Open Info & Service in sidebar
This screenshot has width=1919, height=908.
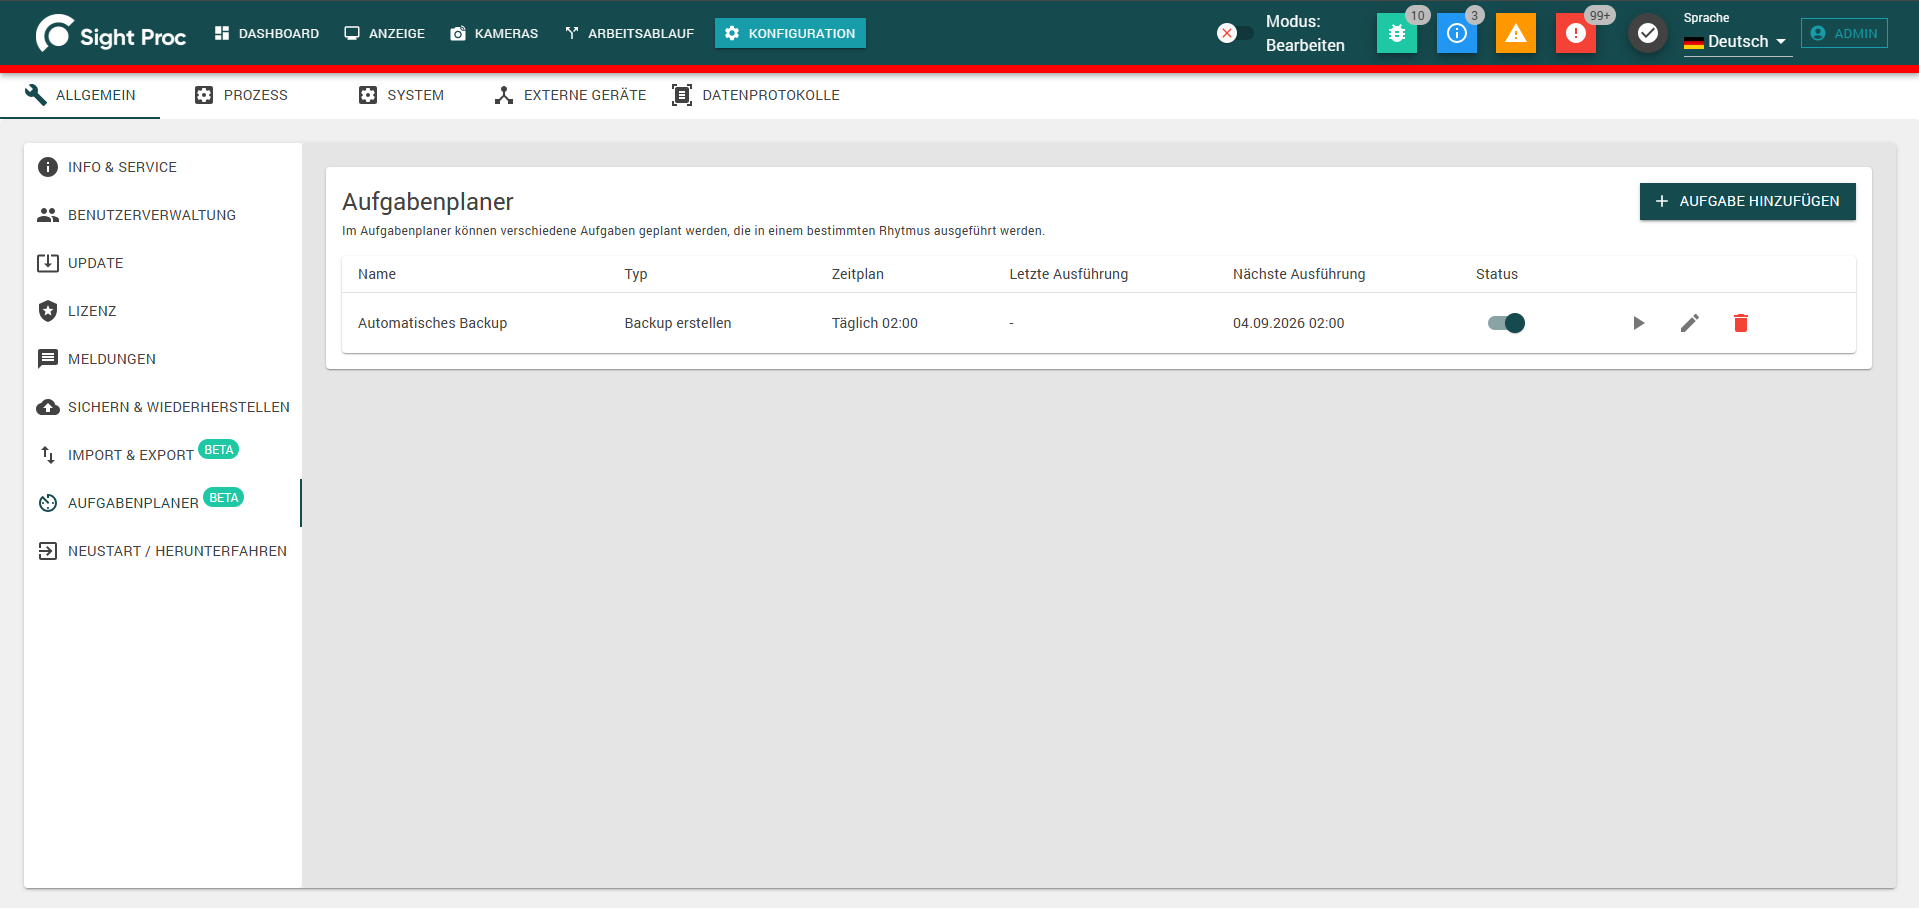point(163,167)
